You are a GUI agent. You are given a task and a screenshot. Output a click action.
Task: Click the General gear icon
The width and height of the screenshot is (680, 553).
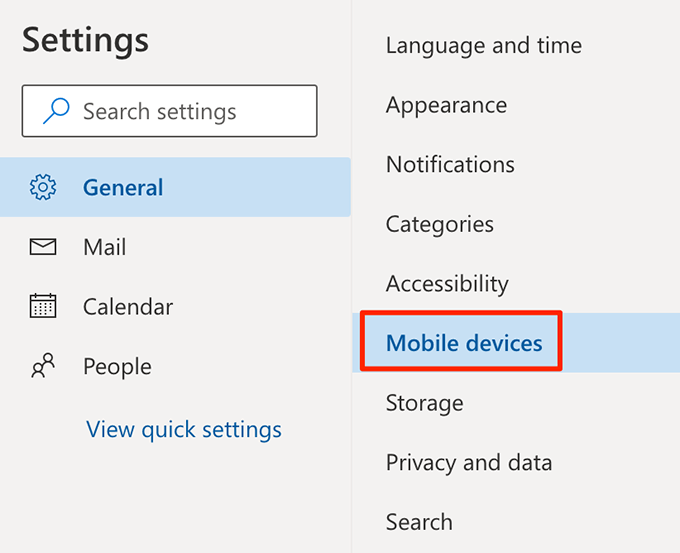click(x=43, y=187)
